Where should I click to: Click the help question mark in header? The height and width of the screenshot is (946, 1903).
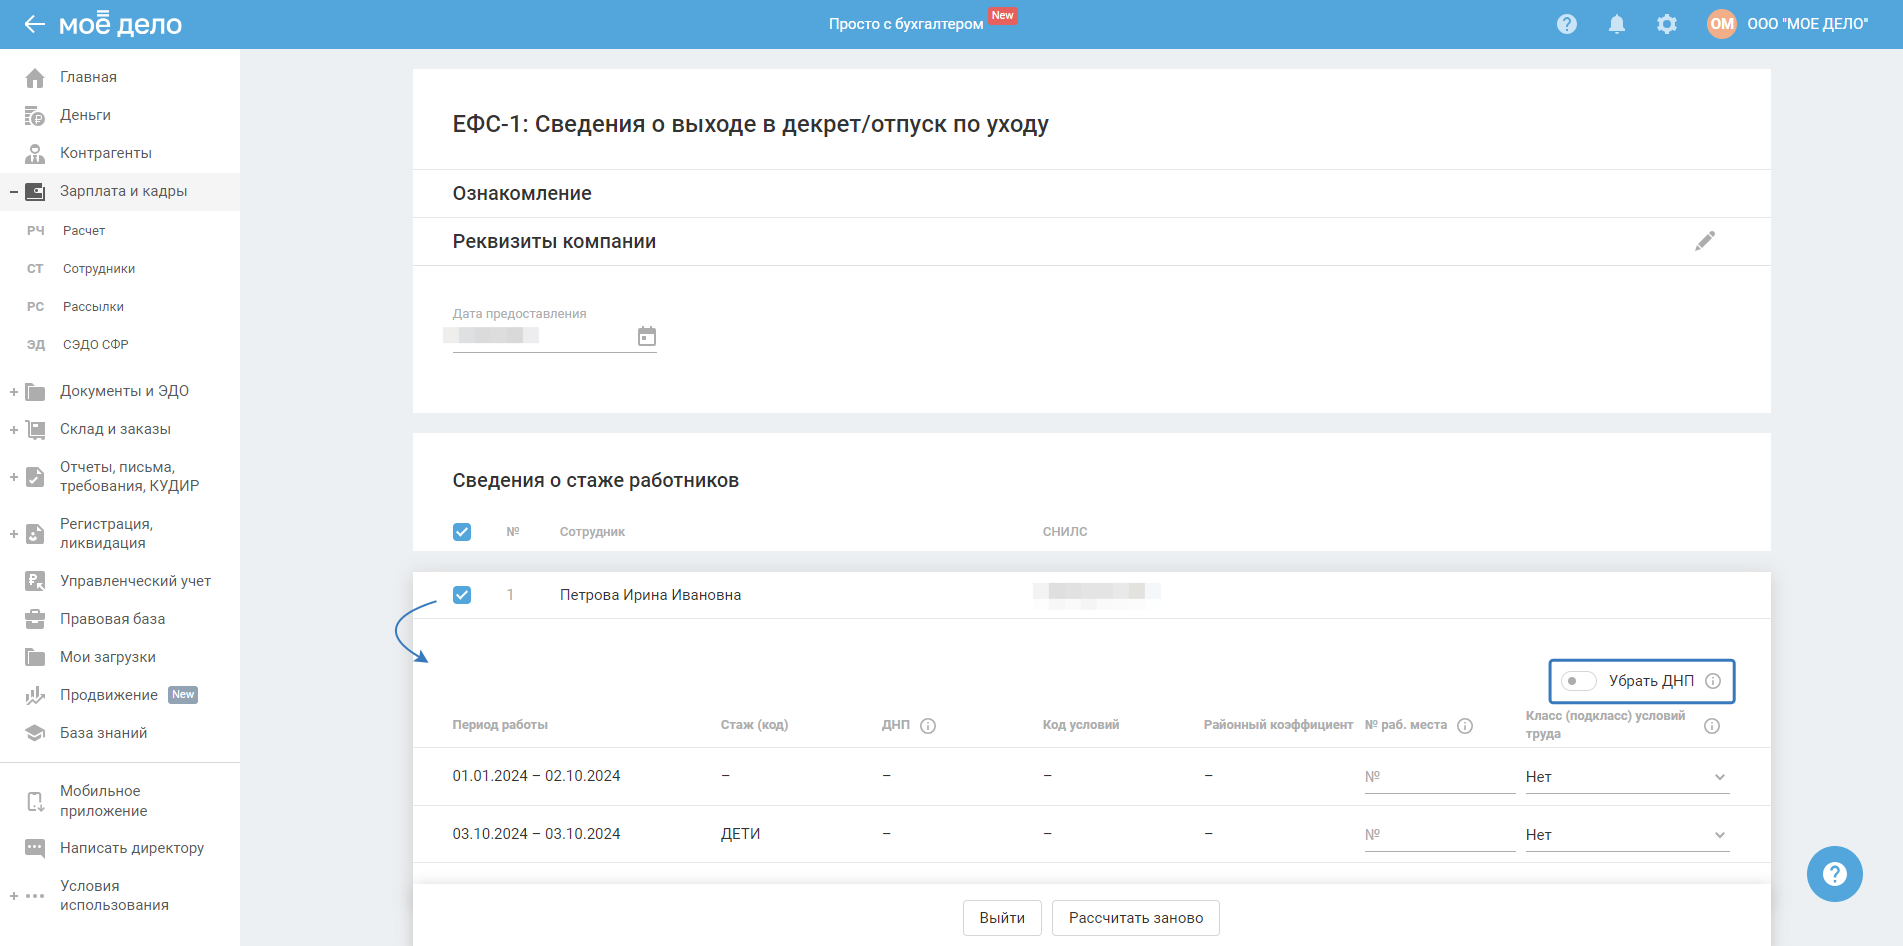coord(1566,24)
